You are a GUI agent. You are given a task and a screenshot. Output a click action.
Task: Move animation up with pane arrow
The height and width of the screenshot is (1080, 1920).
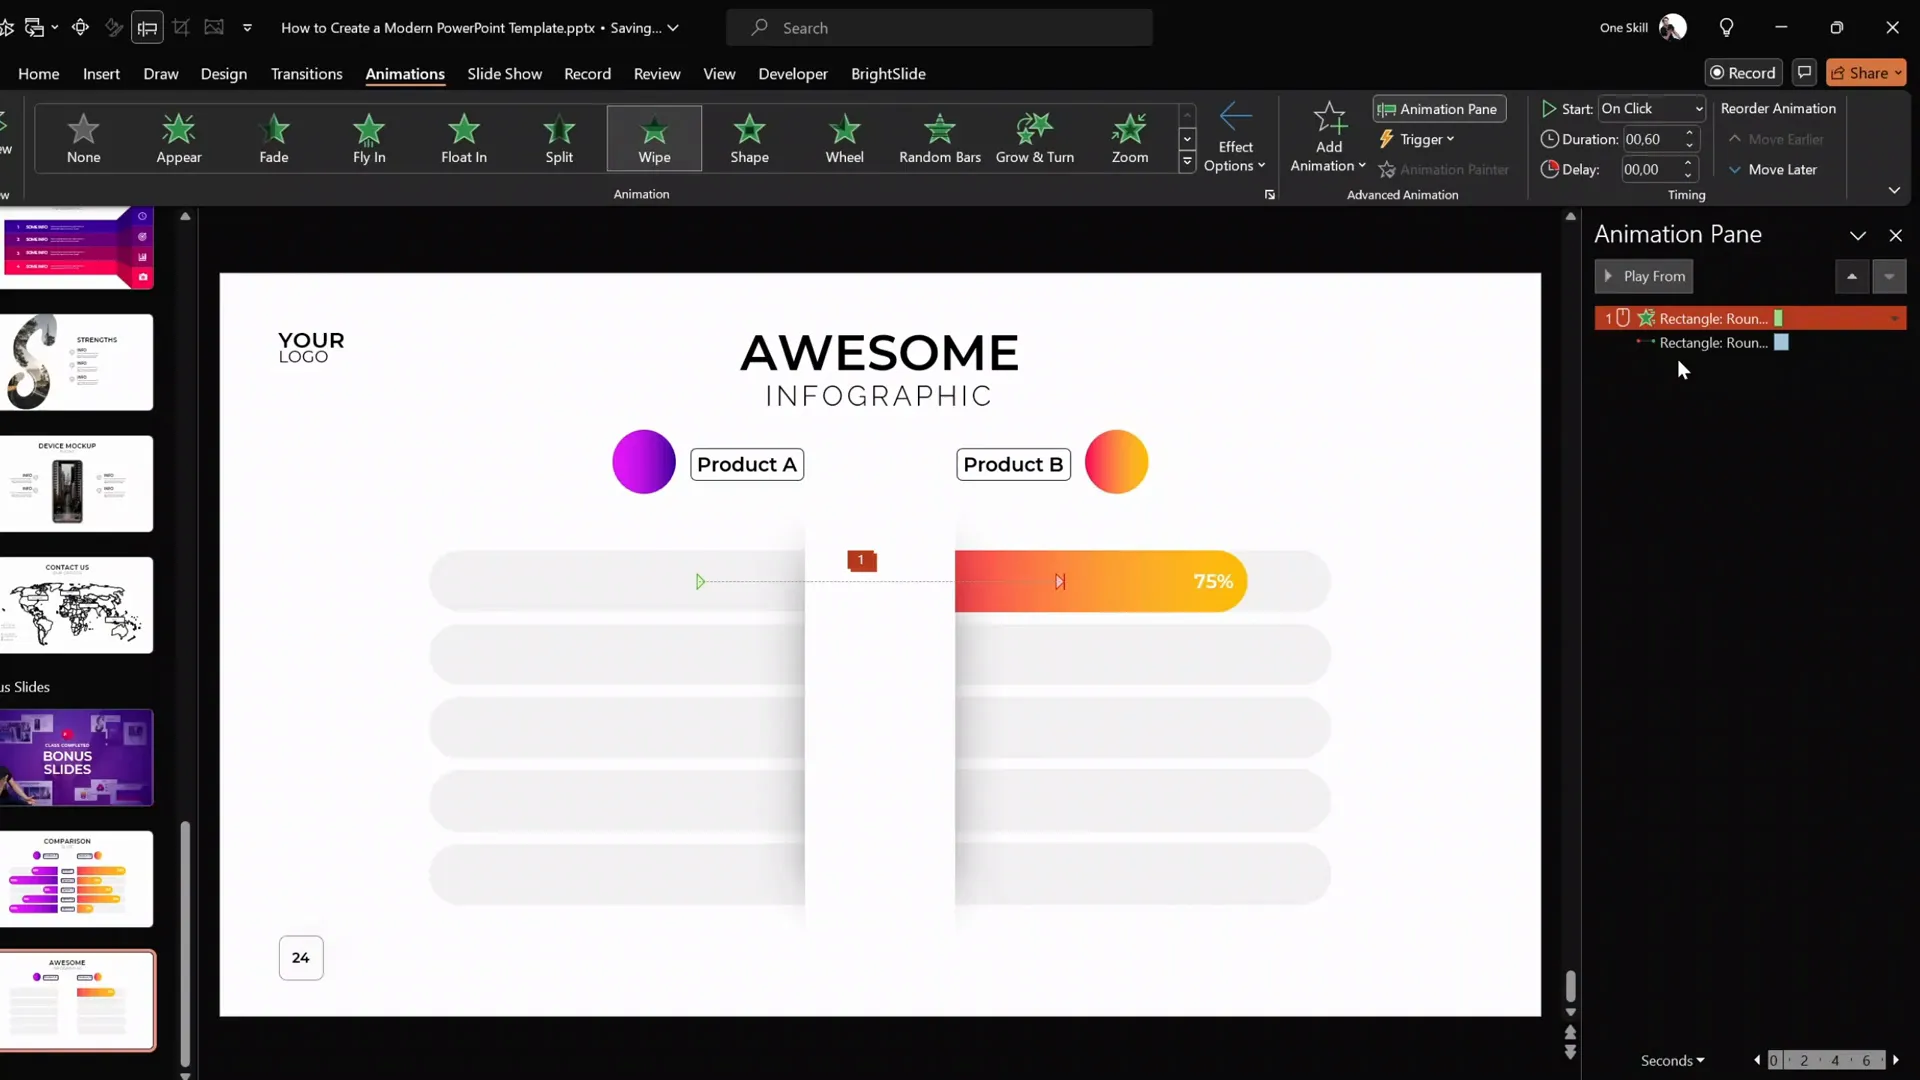[x=1852, y=276]
